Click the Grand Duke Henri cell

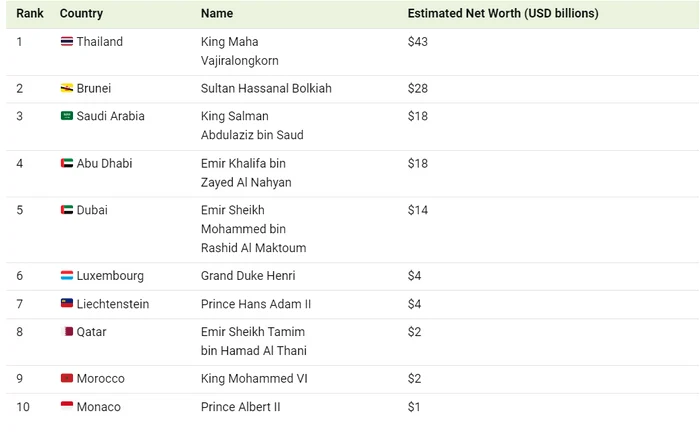(248, 275)
